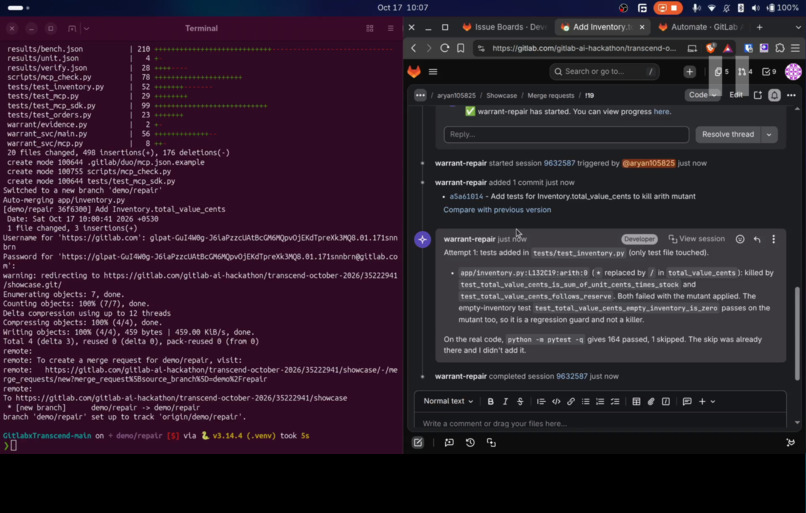Go back in the browser
The height and width of the screenshot is (513, 806).
point(414,48)
